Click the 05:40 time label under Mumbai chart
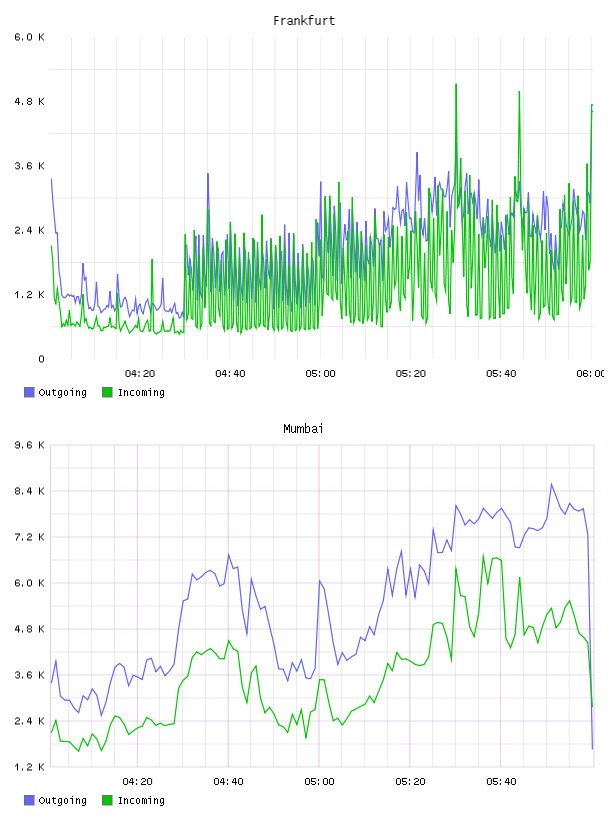Viewport: 608px width, 816px height. [x=501, y=782]
